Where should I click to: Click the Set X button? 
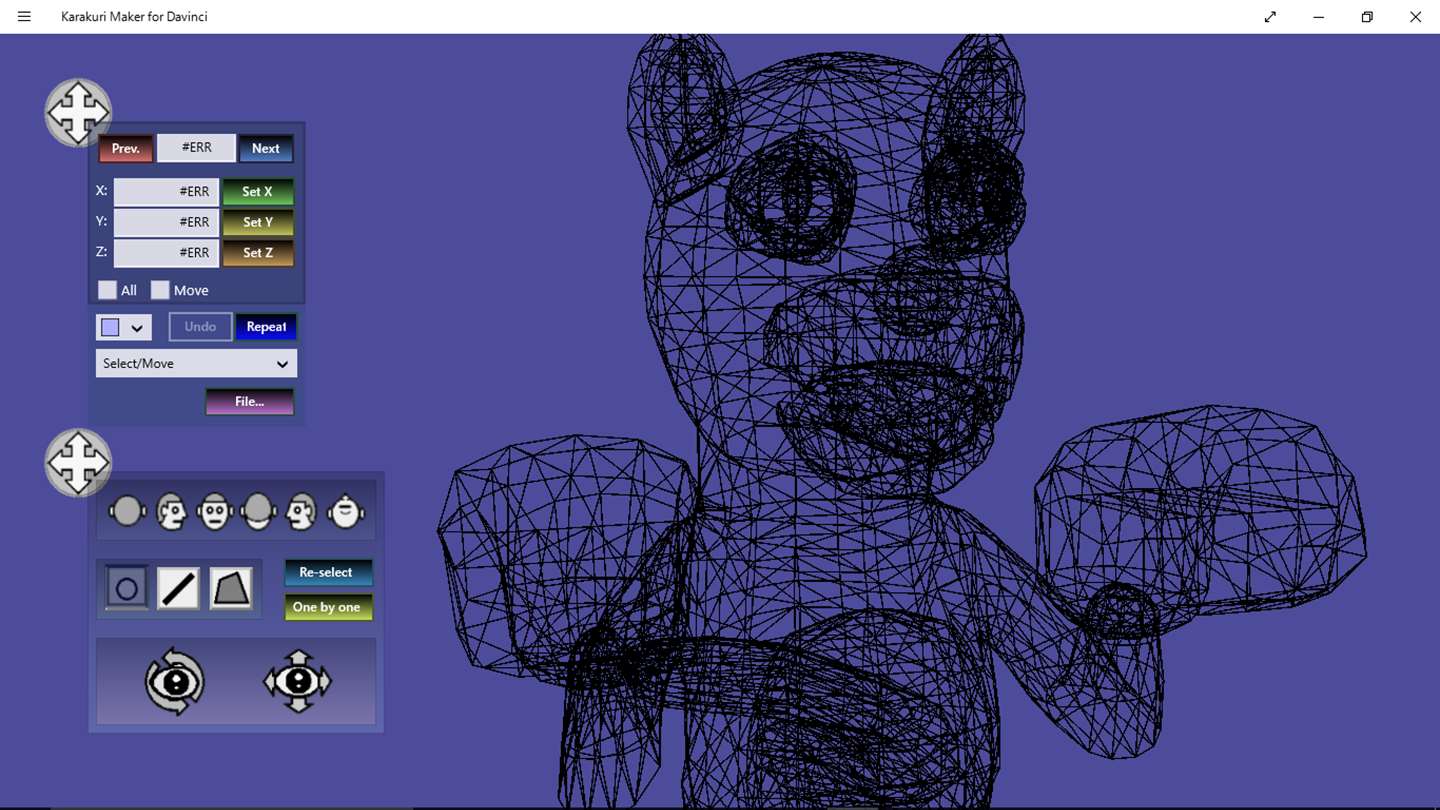click(258, 192)
